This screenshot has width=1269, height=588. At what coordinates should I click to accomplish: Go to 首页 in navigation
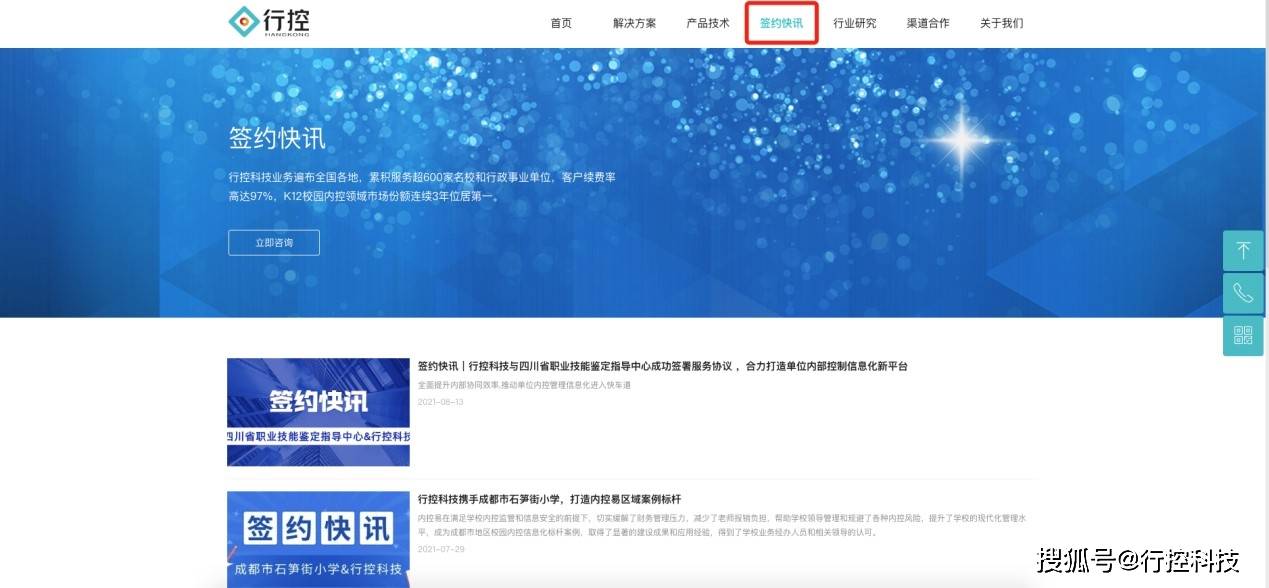point(561,23)
